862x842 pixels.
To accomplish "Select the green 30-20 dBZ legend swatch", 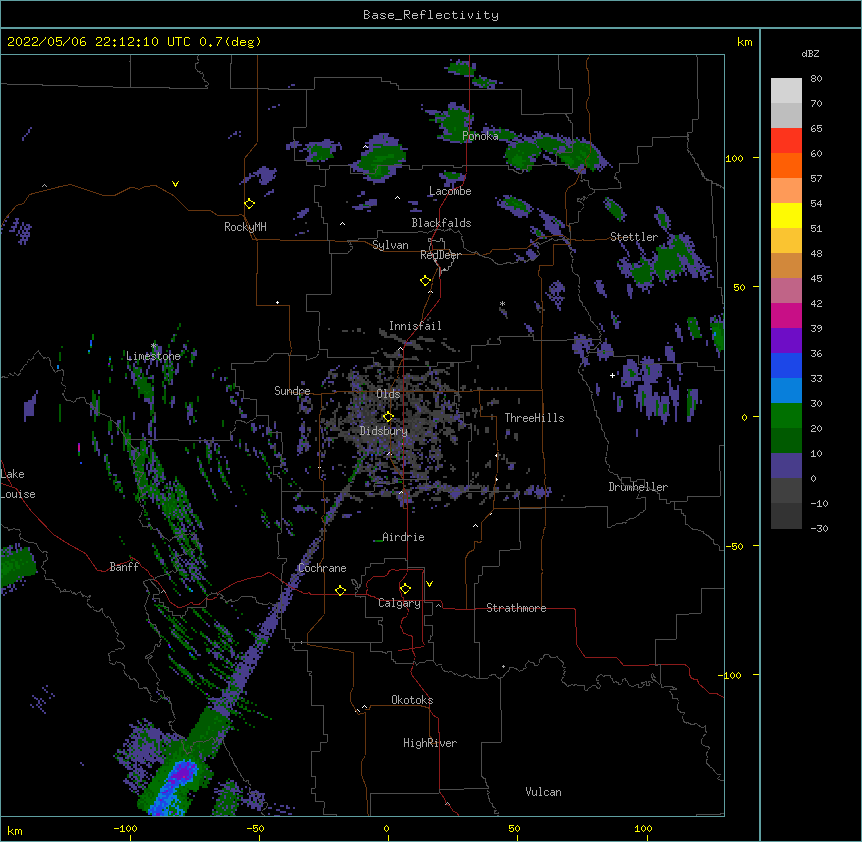I will pos(786,416).
